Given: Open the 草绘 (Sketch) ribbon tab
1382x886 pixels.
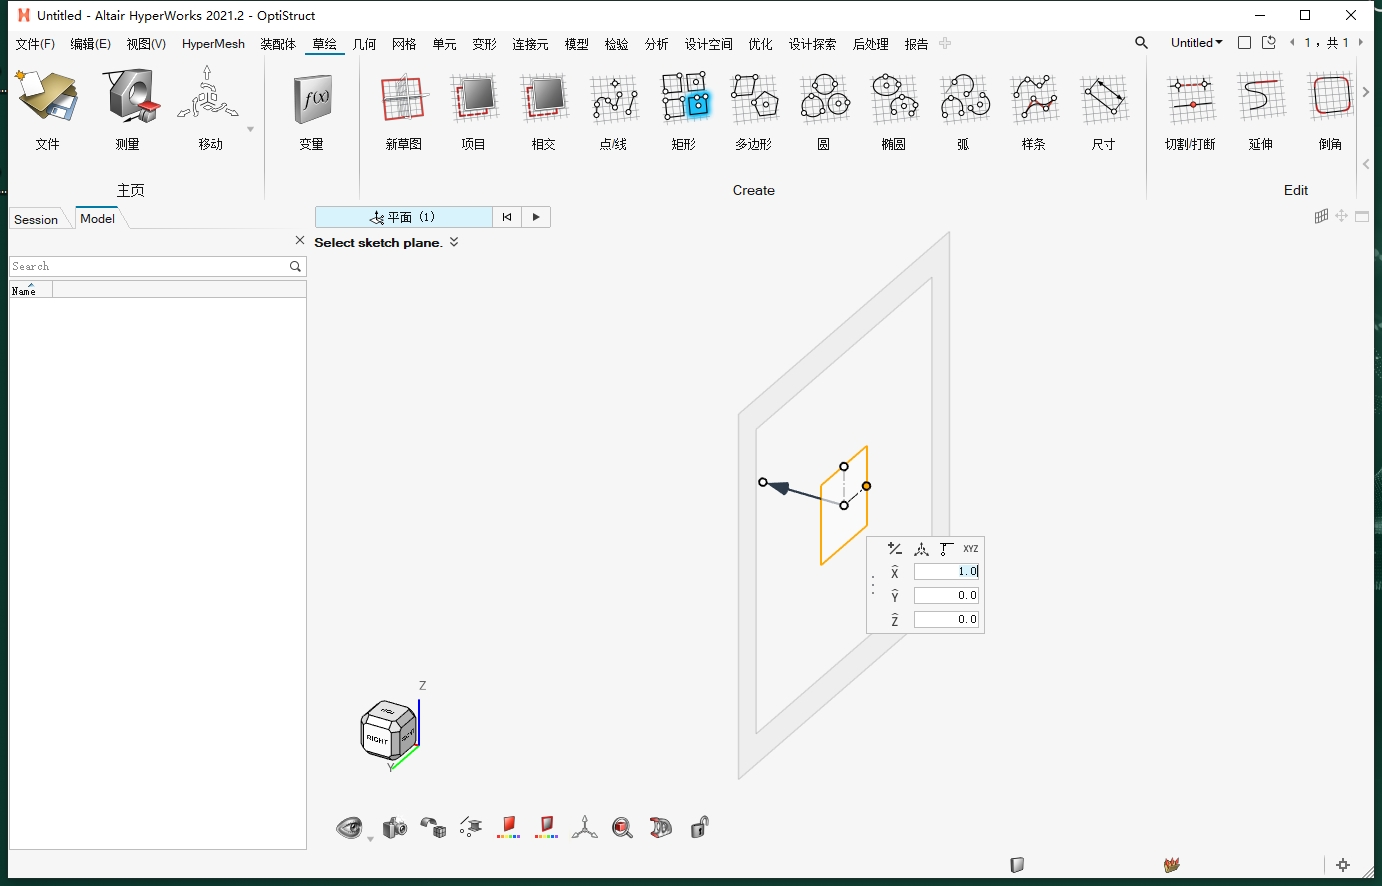Looking at the screenshot, I should click(x=324, y=44).
